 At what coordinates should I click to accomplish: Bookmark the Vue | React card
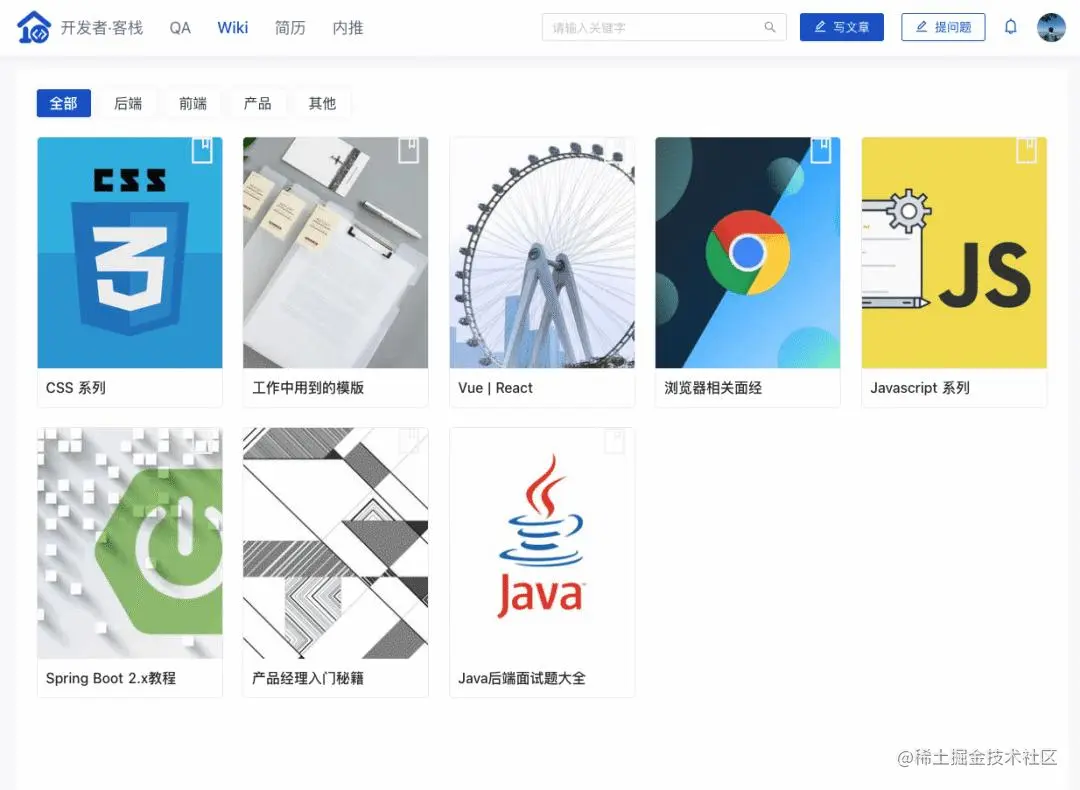(614, 150)
